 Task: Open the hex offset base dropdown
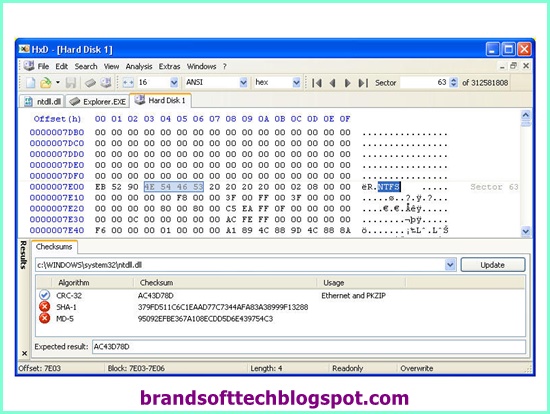tap(296, 82)
